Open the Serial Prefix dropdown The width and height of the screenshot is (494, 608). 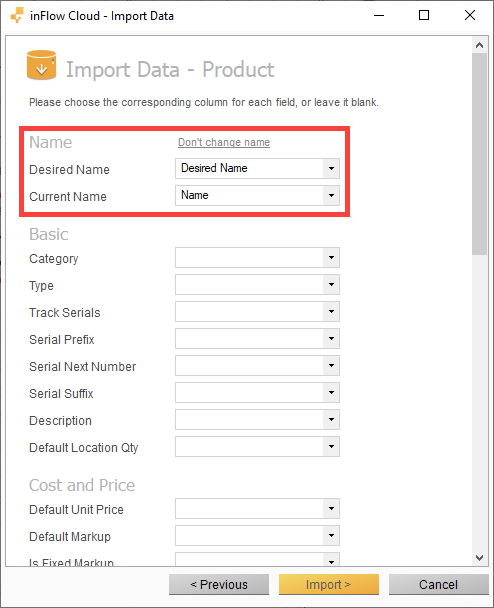point(257,339)
